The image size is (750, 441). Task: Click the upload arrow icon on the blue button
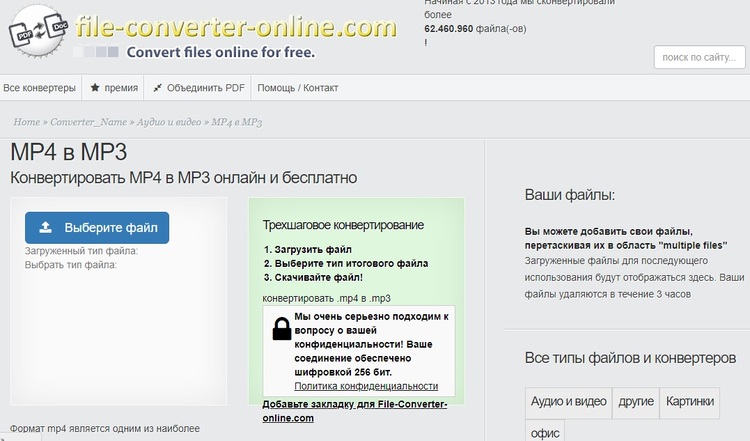(x=45, y=227)
